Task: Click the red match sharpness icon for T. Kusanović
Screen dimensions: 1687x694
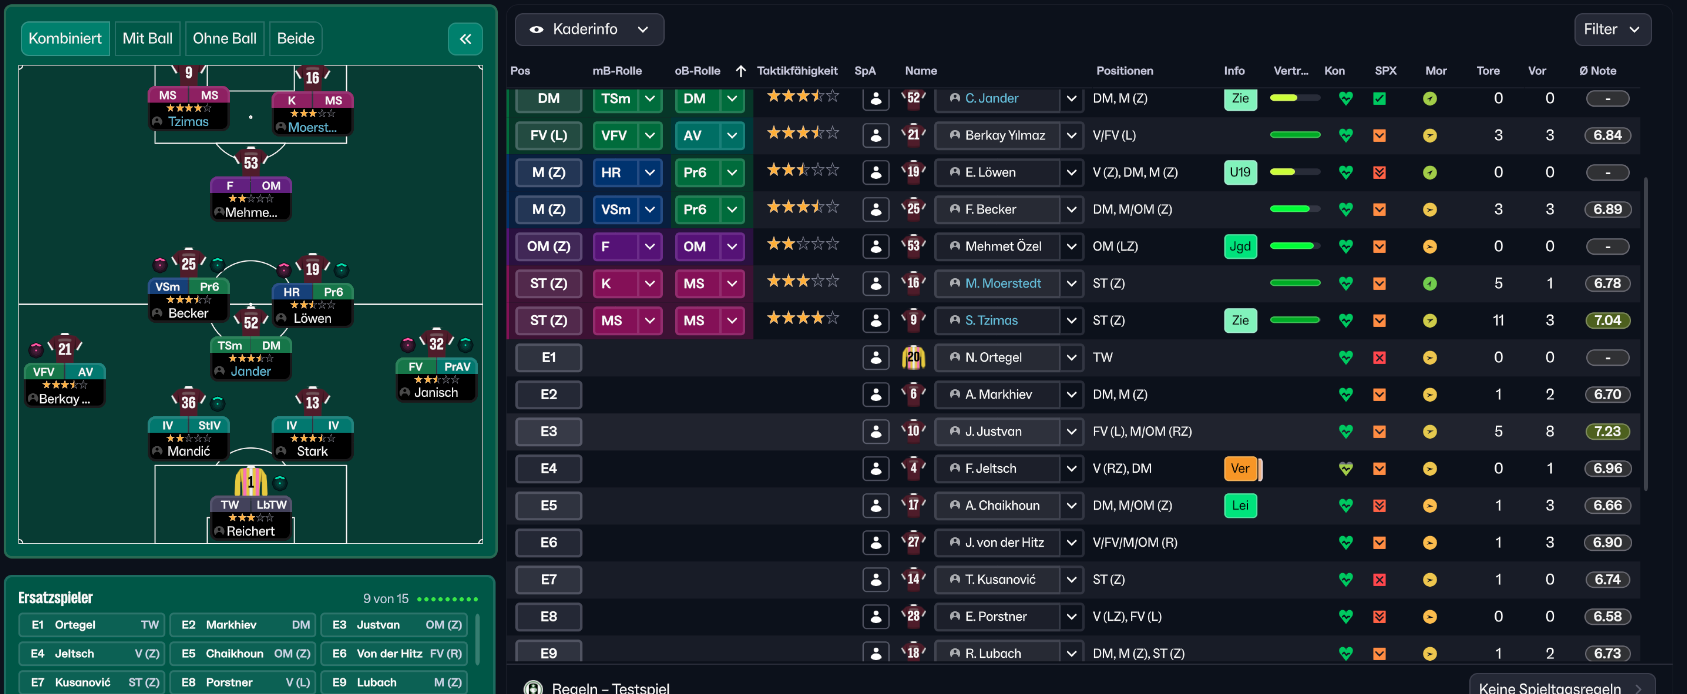Action: 1379,580
